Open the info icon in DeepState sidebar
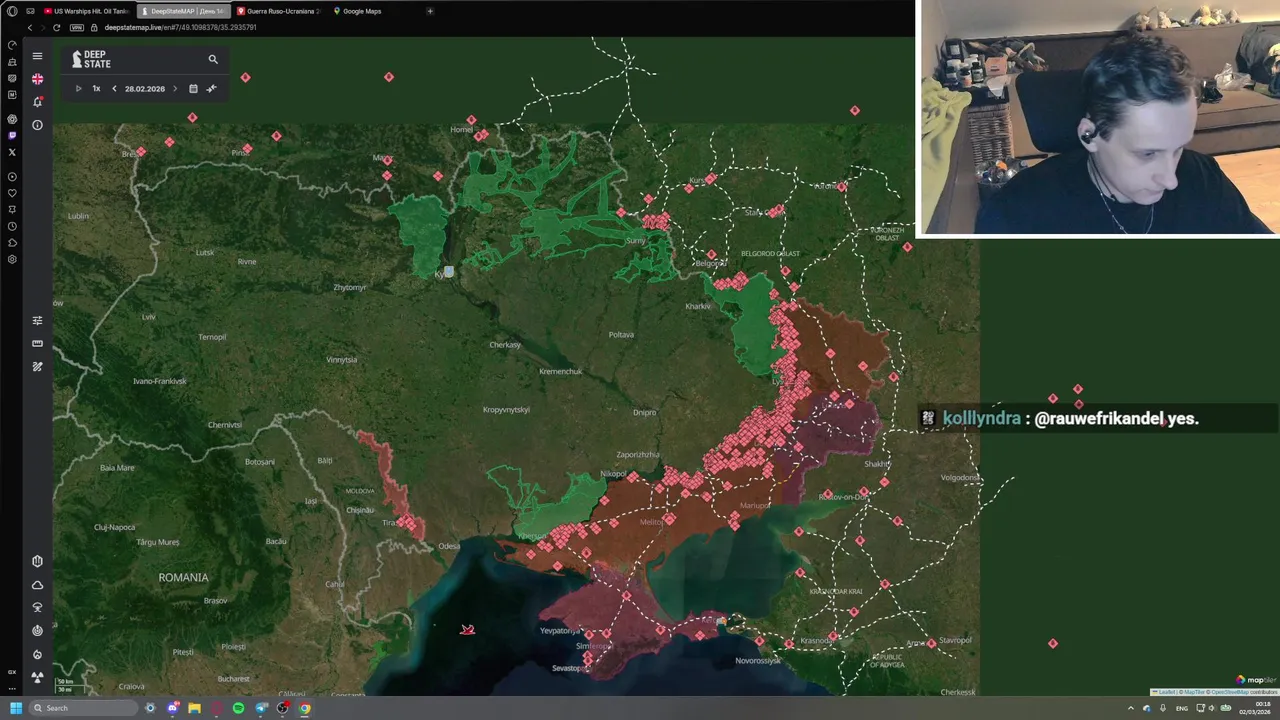This screenshot has width=1280, height=720. (x=37, y=125)
